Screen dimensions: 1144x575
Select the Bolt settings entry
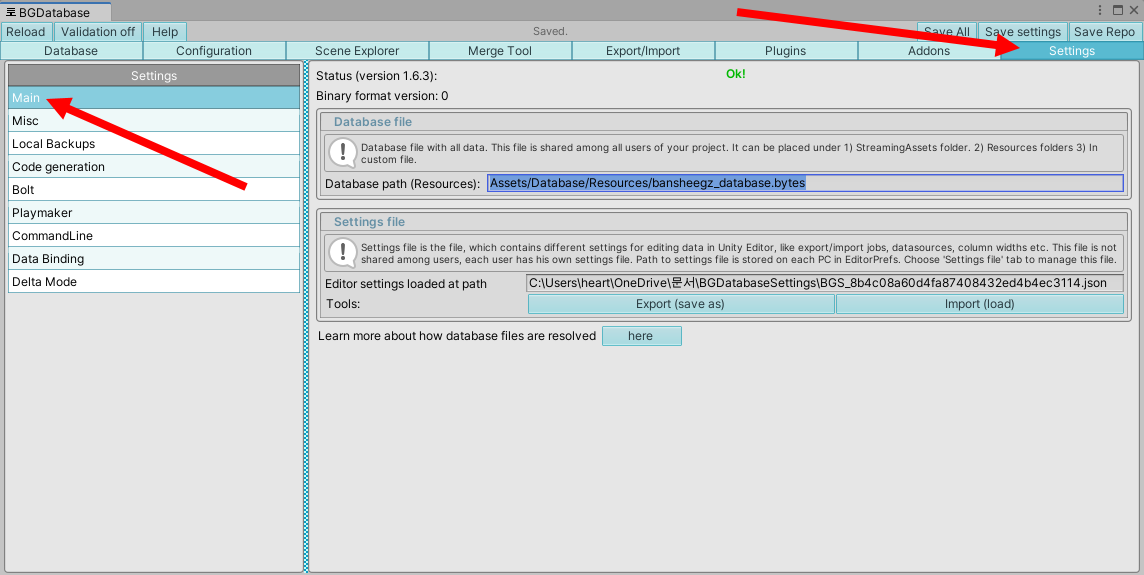154,190
